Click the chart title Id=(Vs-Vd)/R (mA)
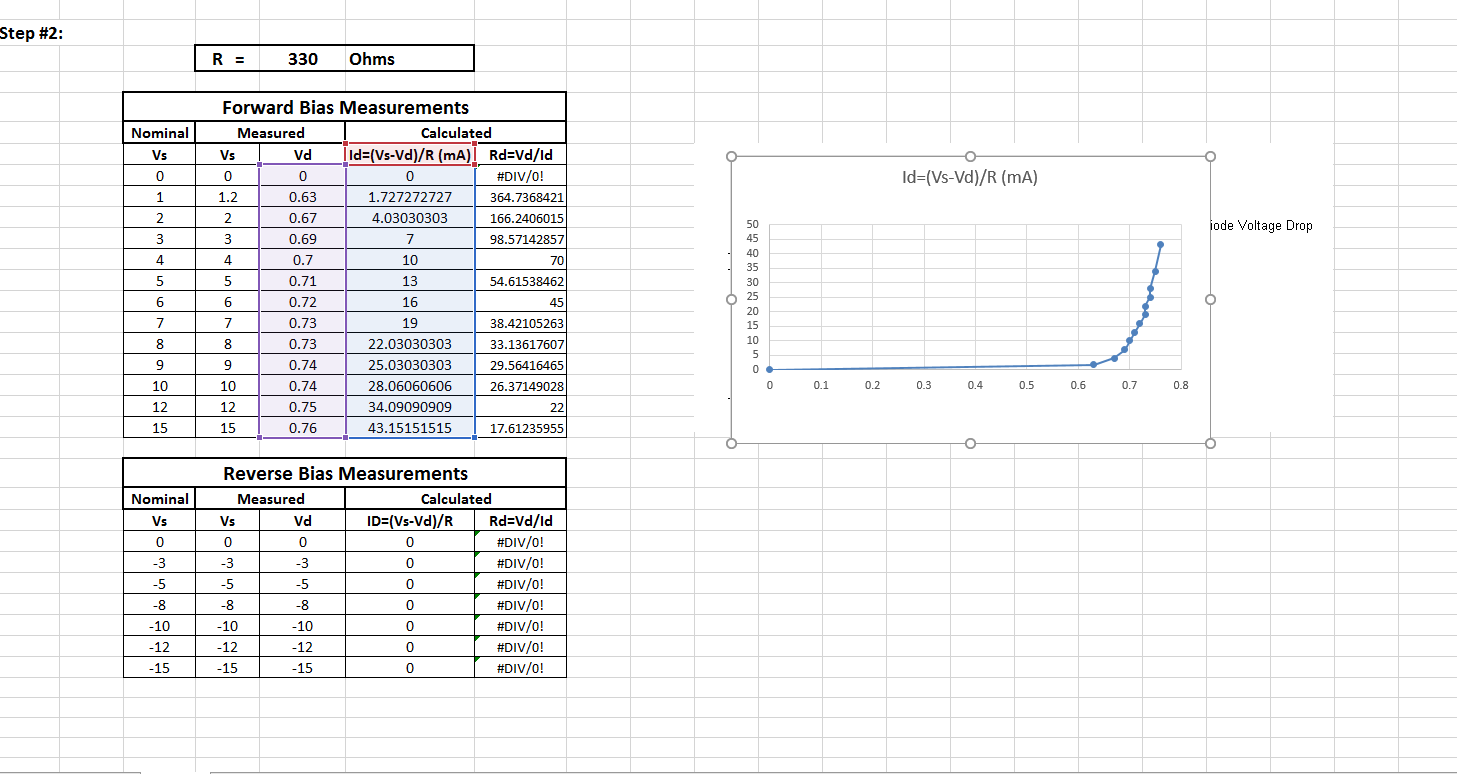 [969, 178]
